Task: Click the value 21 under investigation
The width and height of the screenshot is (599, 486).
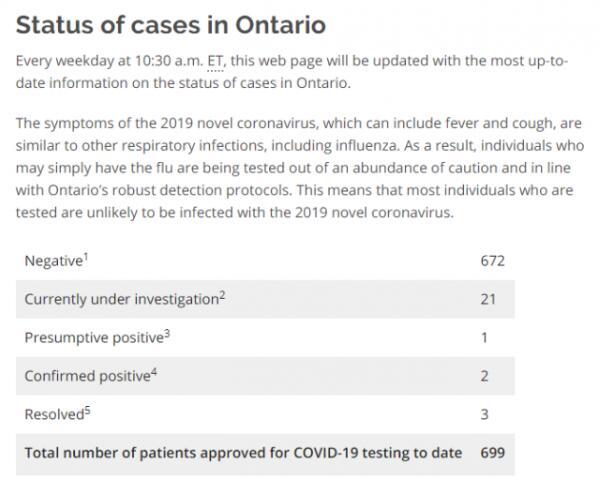Action: pos(488,300)
